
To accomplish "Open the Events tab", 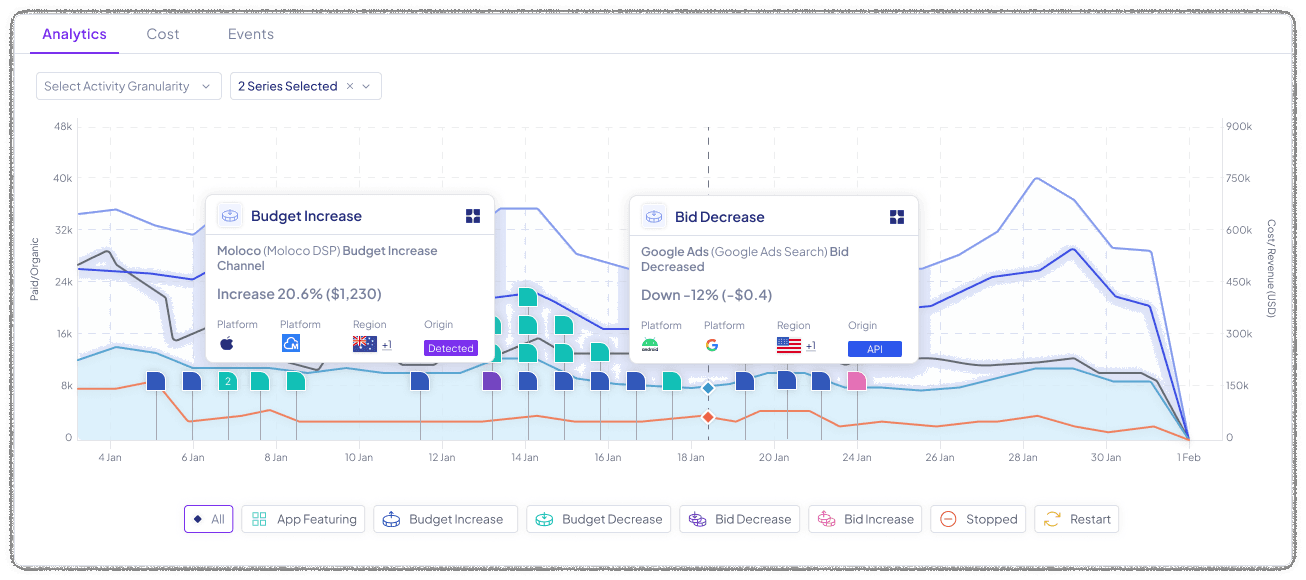I will tap(250, 34).
